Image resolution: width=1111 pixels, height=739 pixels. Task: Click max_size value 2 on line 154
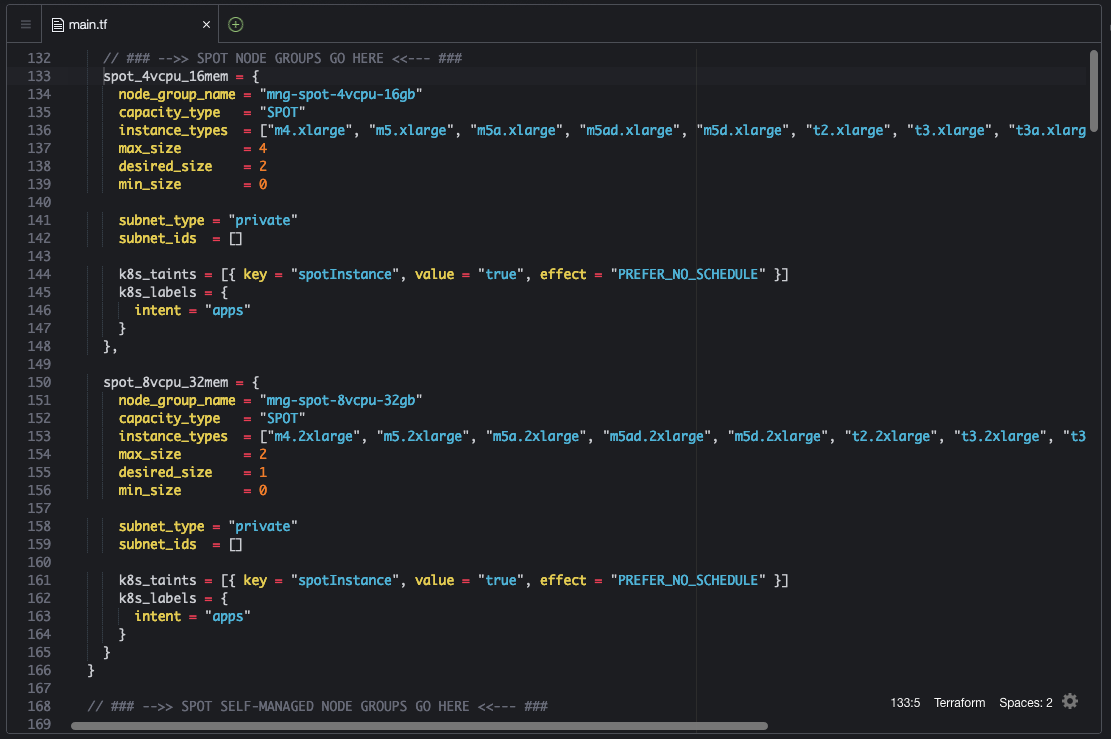(263, 454)
